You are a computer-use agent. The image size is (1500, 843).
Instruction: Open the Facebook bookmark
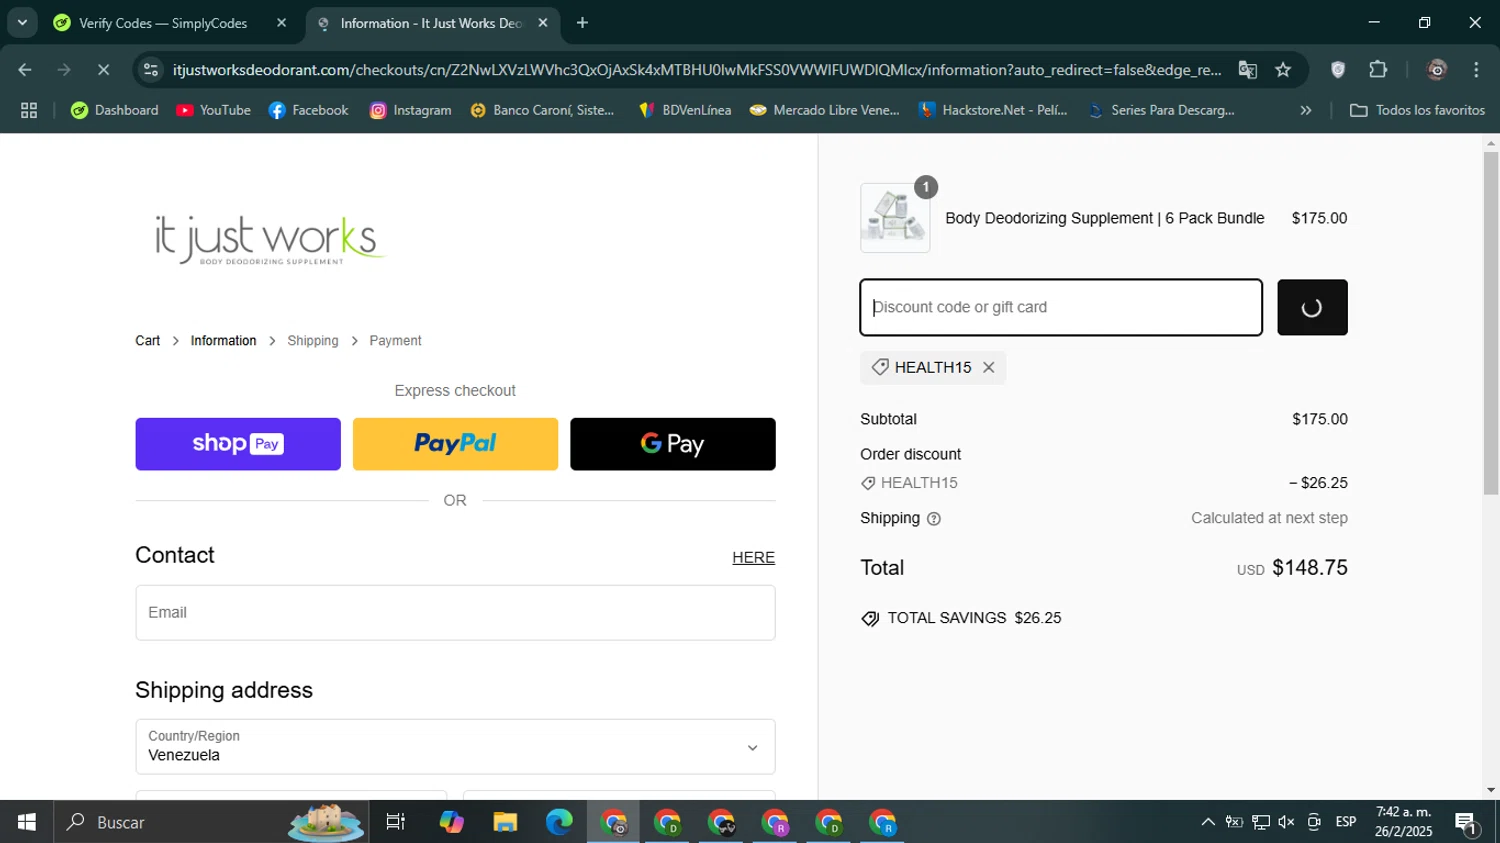[x=308, y=111]
